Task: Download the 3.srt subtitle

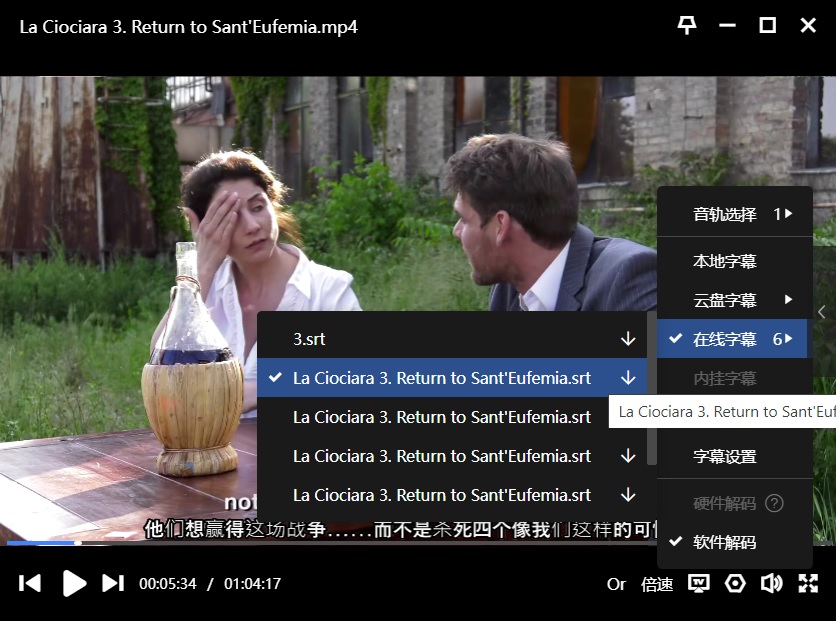Action: [628, 339]
